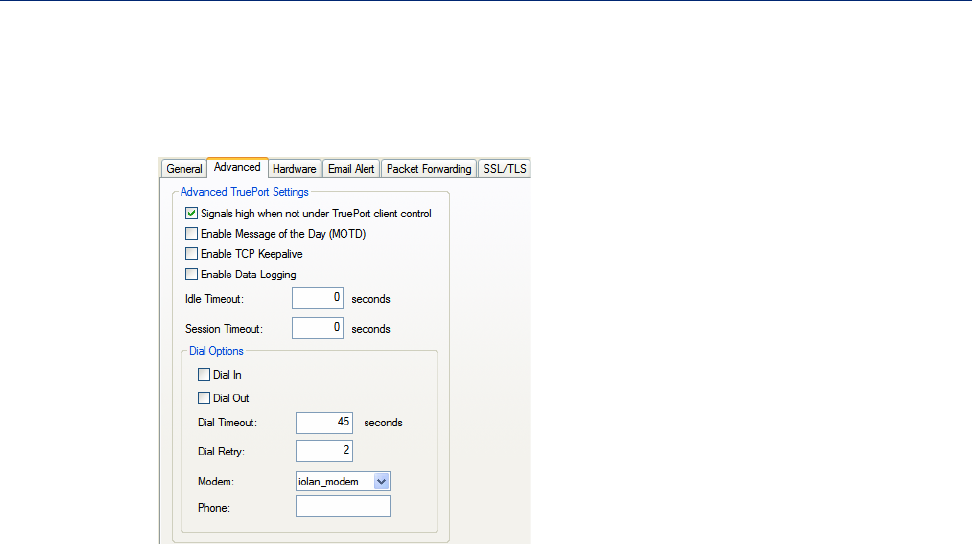Open the Modem dropdown arrow
The width and height of the screenshot is (972, 544).
(x=381, y=481)
